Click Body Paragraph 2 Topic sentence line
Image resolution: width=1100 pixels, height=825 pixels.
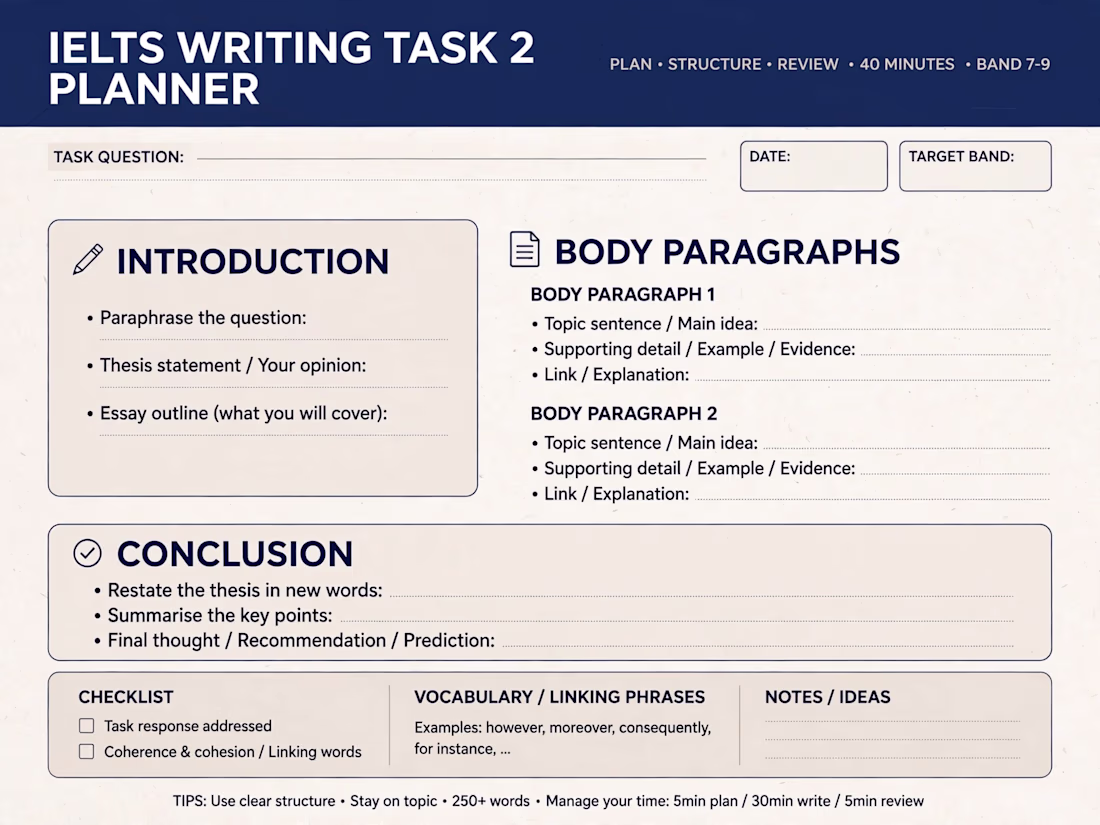906,448
